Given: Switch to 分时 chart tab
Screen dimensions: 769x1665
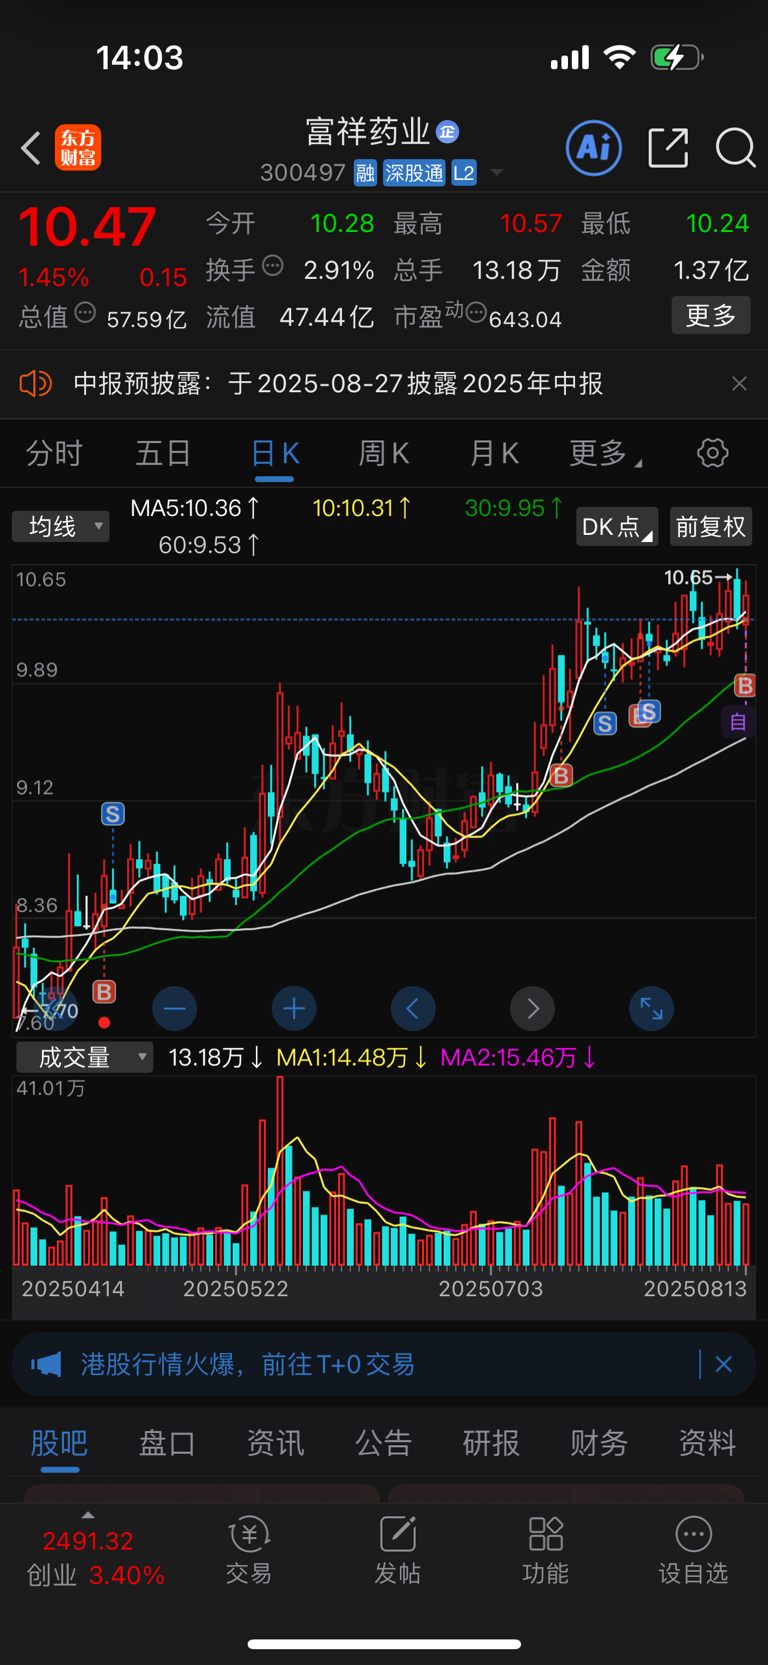Looking at the screenshot, I should [54, 453].
